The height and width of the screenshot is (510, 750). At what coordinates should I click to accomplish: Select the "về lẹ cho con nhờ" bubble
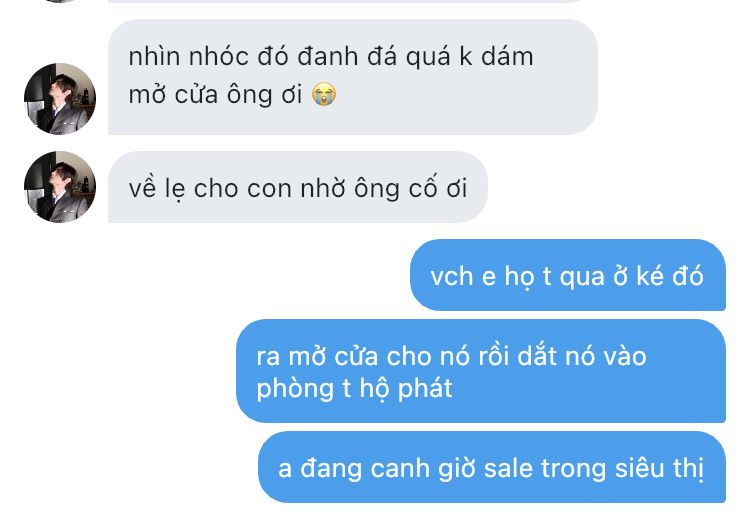click(298, 187)
